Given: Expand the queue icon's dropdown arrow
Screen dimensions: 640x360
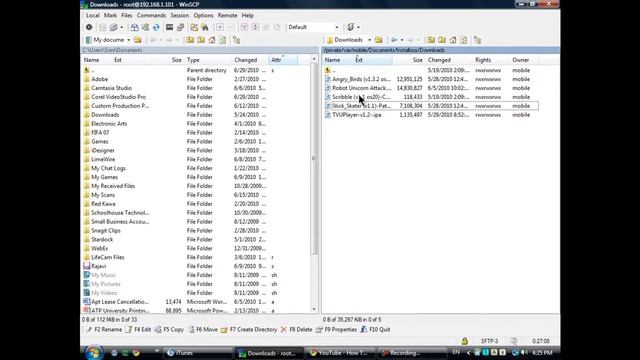Looking at the screenshot, I should pos(122,27).
